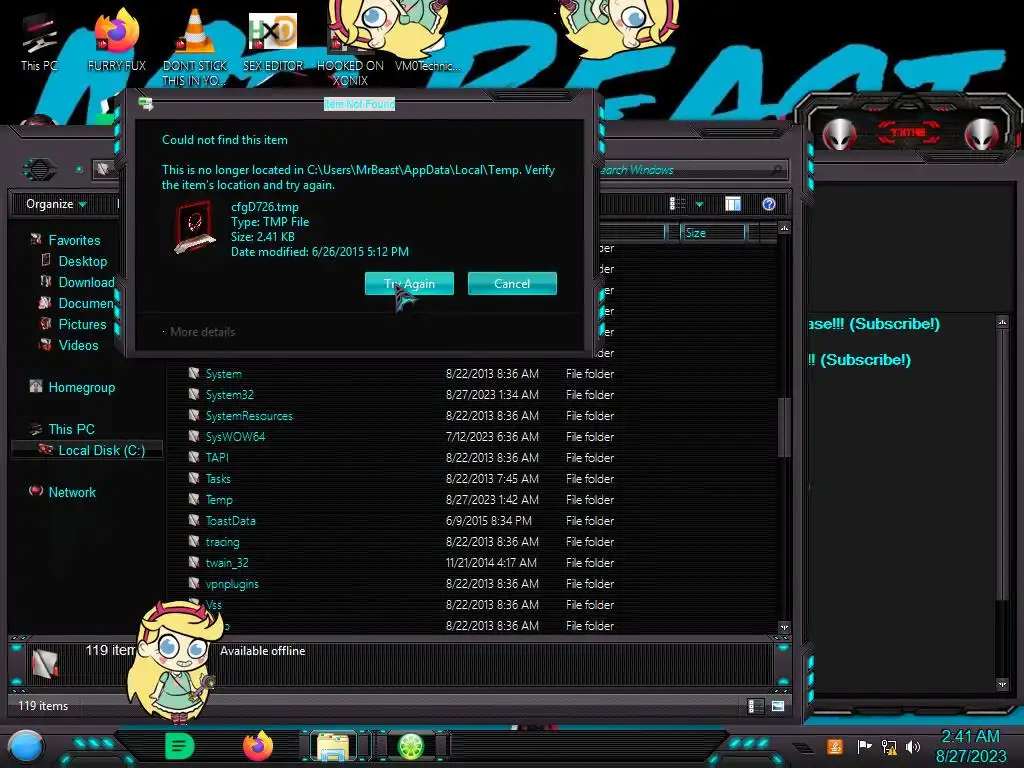Toggle the preview pane icon
This screenshot has width=1024, height=768.
[x=733, y=204]
